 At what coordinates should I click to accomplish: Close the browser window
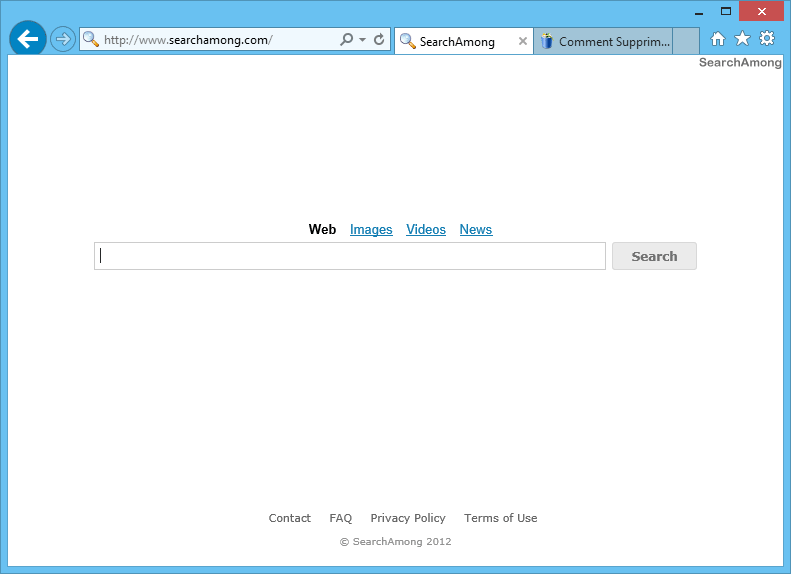click(x=761, y=11)
